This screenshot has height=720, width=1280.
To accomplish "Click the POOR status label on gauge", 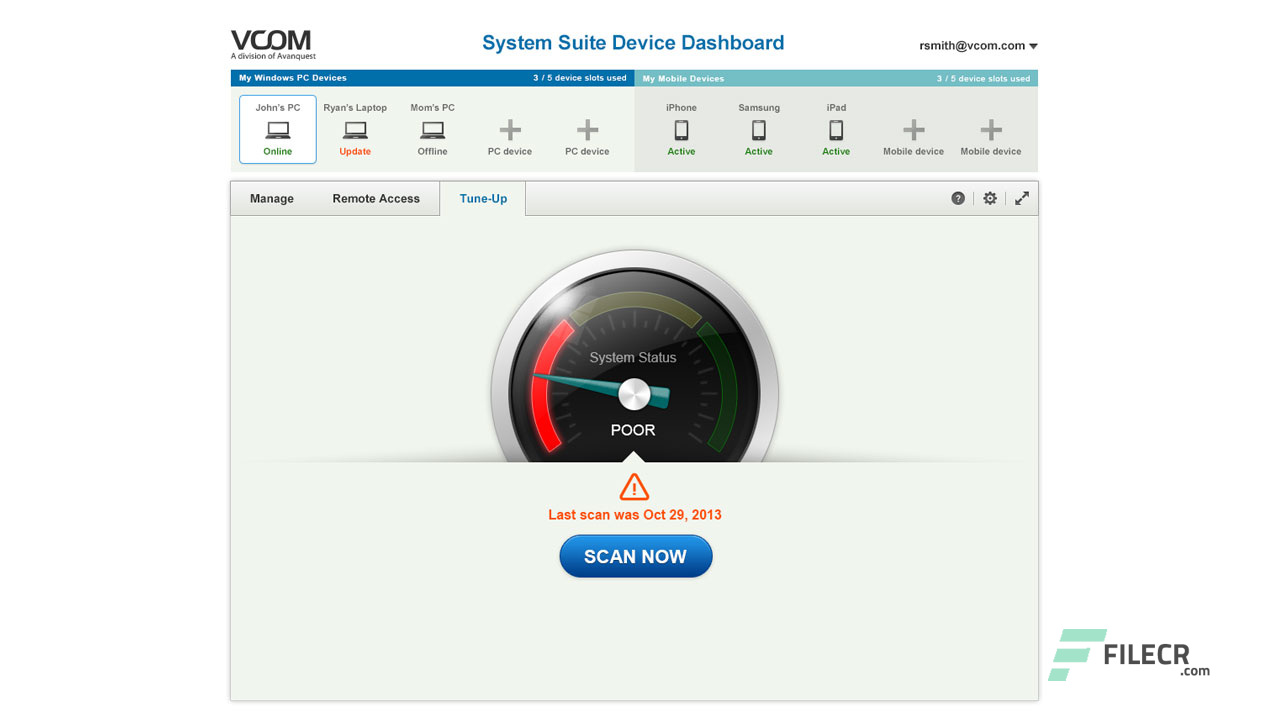I will click(x=633, y=430).
